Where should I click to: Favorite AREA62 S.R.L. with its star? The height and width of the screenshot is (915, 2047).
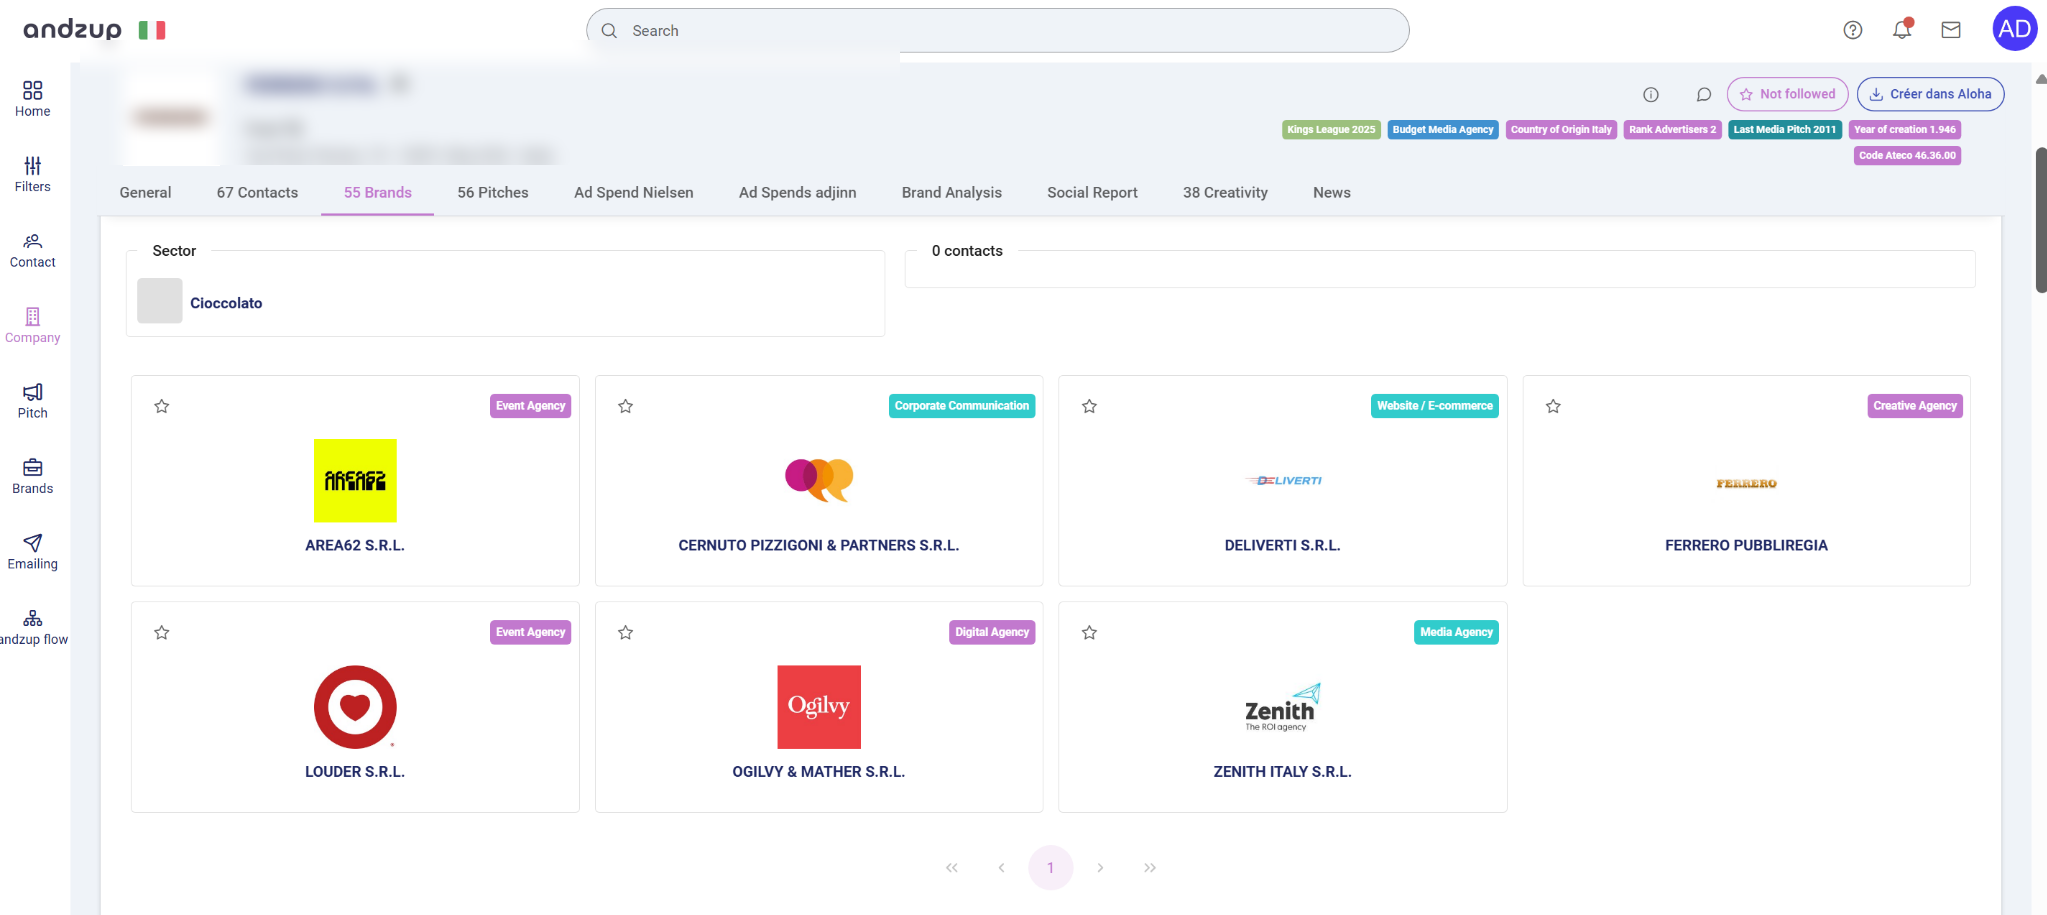coord(162,406)
